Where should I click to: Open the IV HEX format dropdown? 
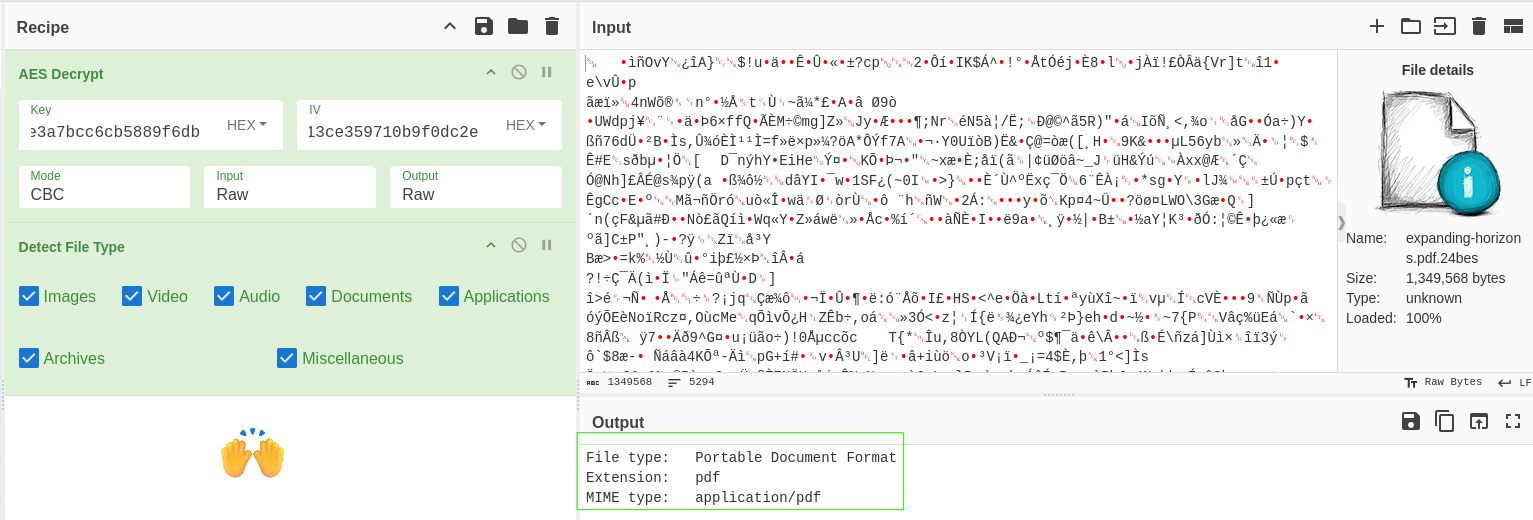click(526, 125)
